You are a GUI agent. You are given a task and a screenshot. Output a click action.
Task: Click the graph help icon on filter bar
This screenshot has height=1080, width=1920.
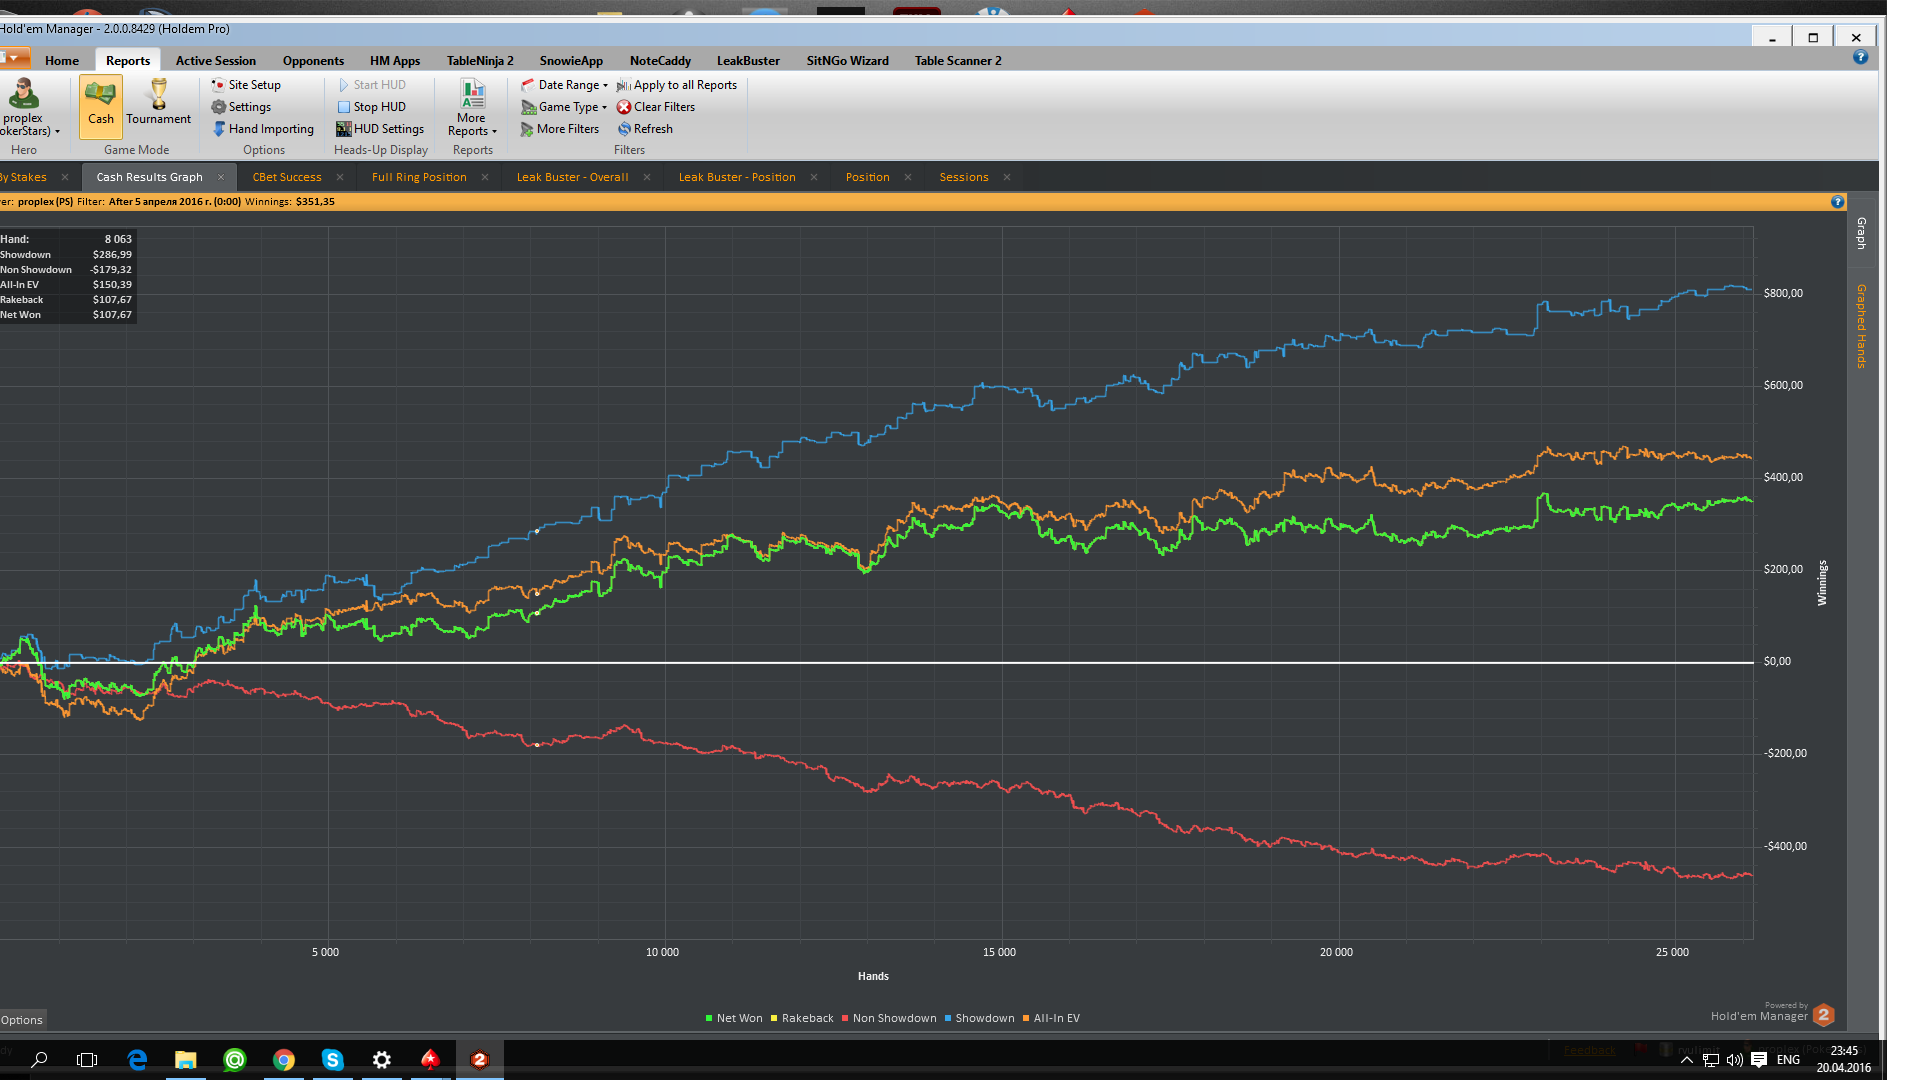[1837, 202]
